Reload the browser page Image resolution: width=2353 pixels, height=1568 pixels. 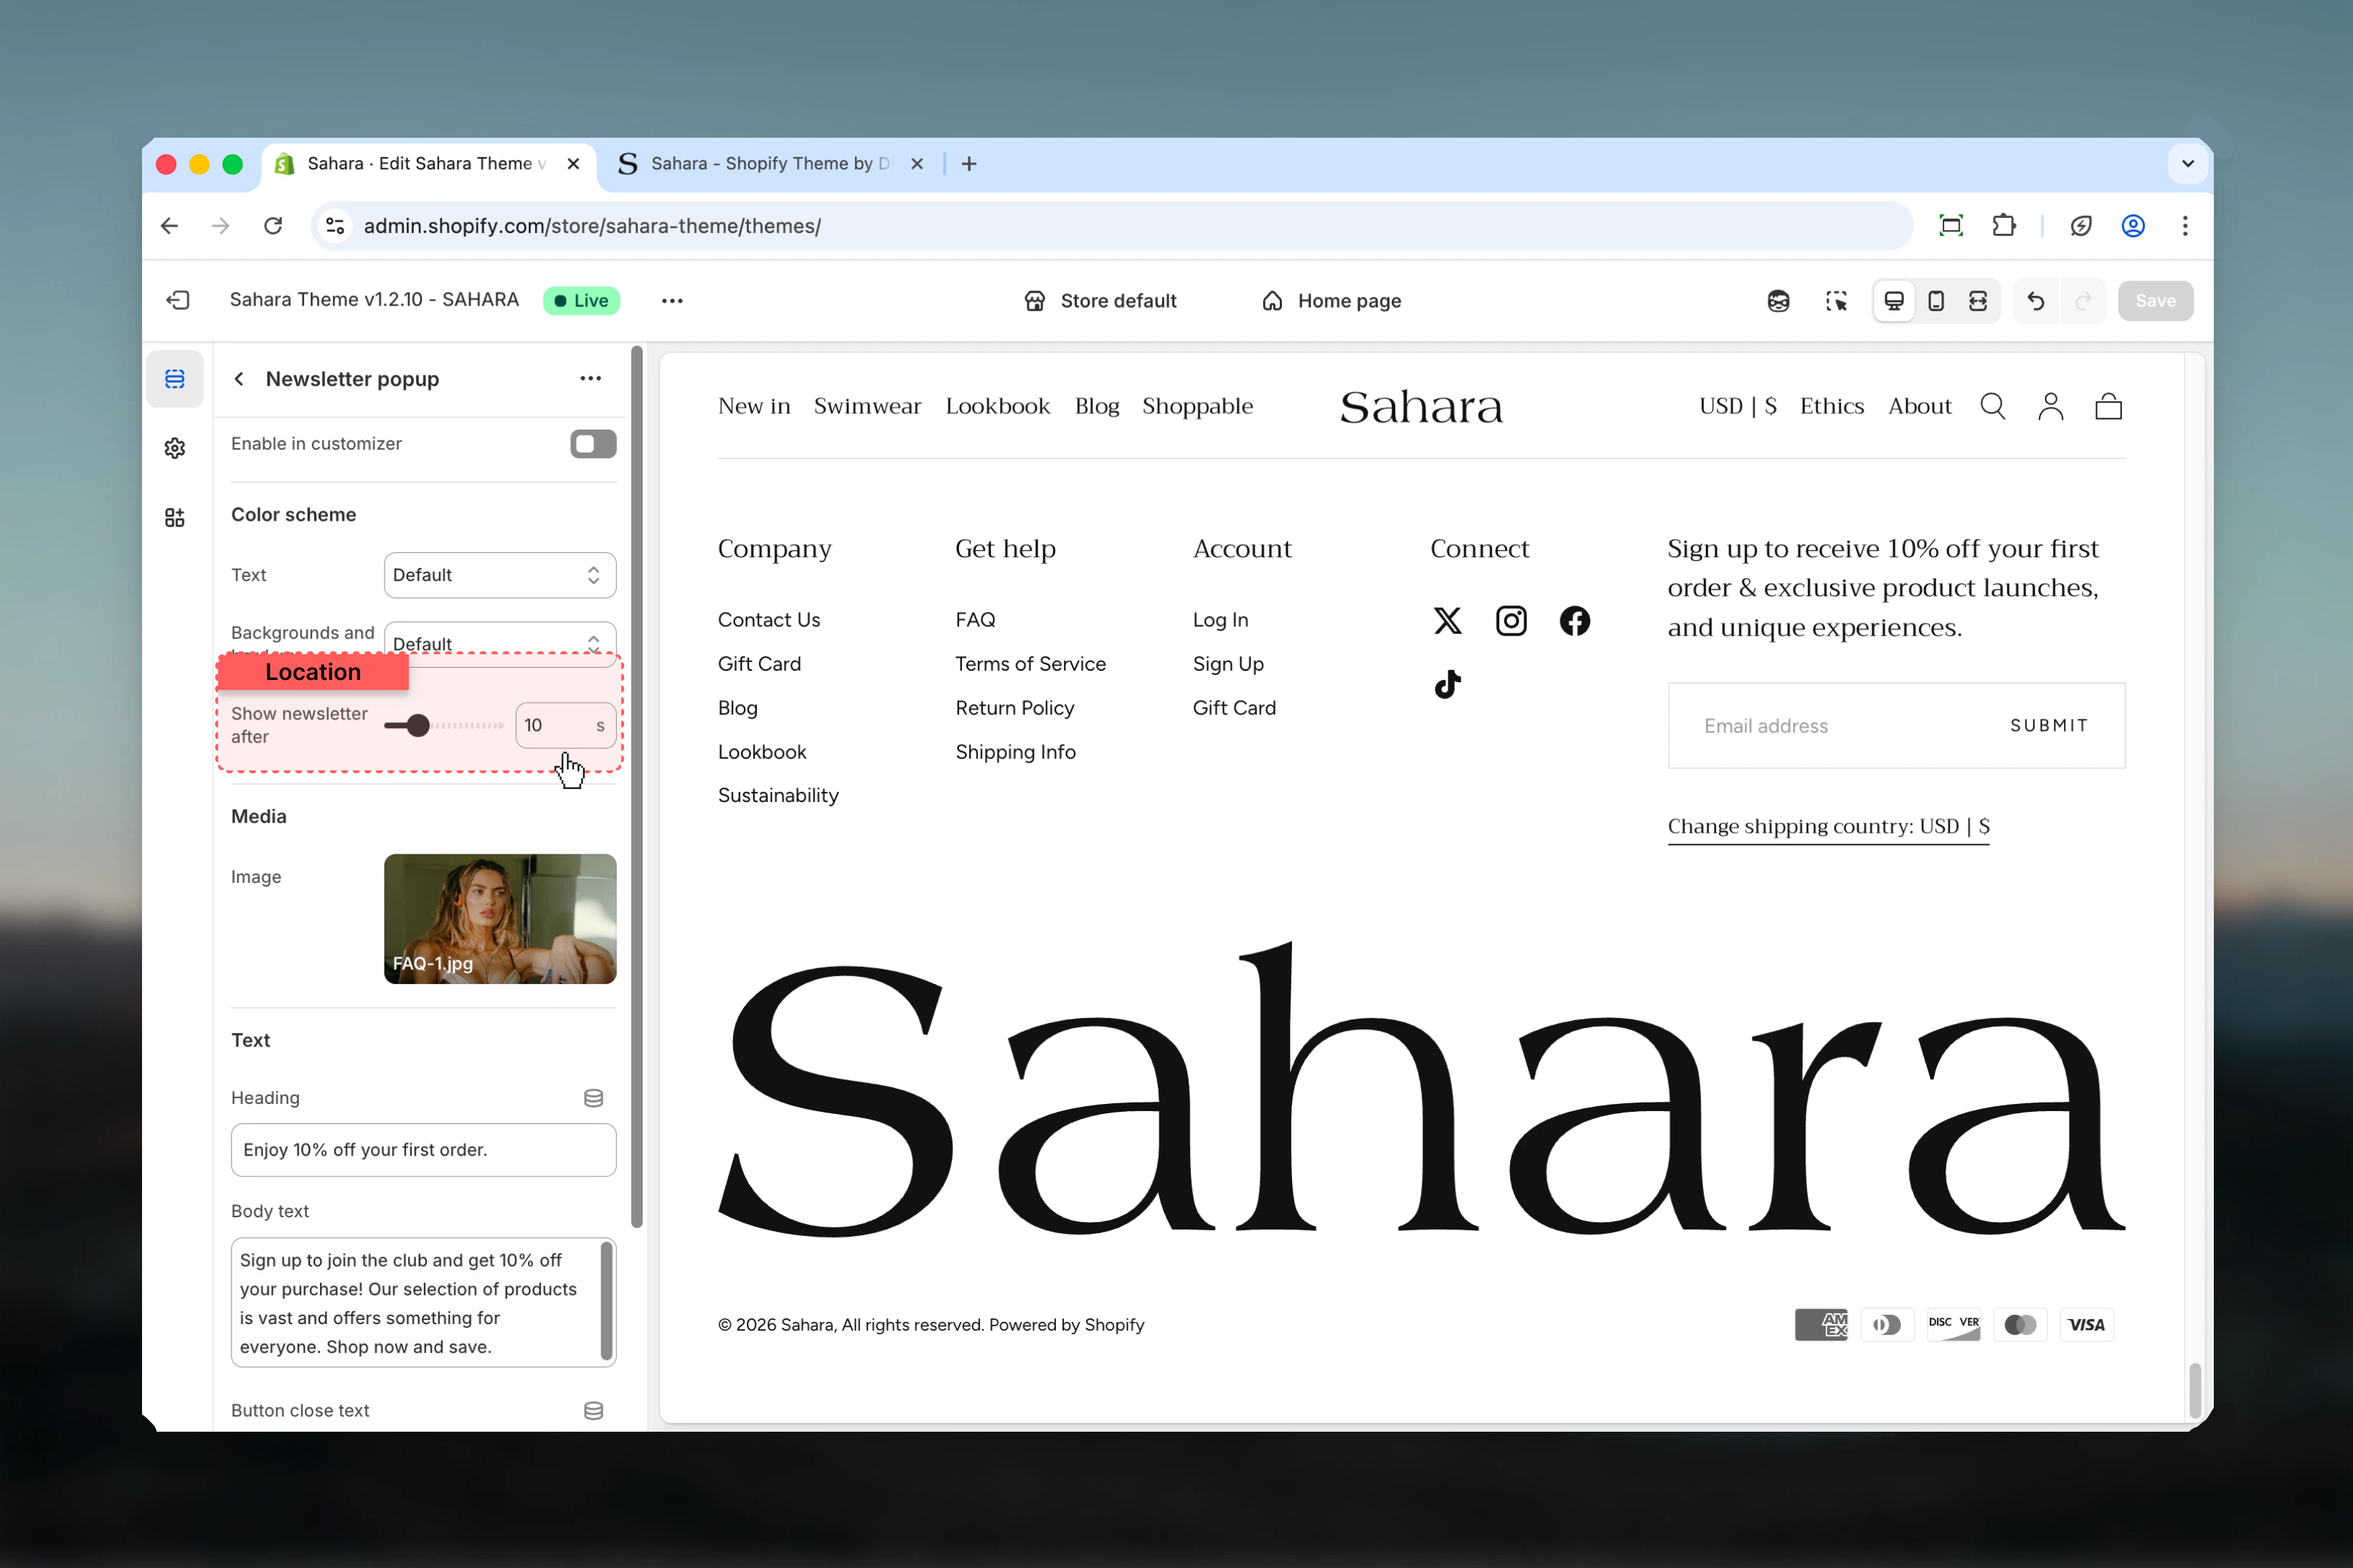[273, 226]
